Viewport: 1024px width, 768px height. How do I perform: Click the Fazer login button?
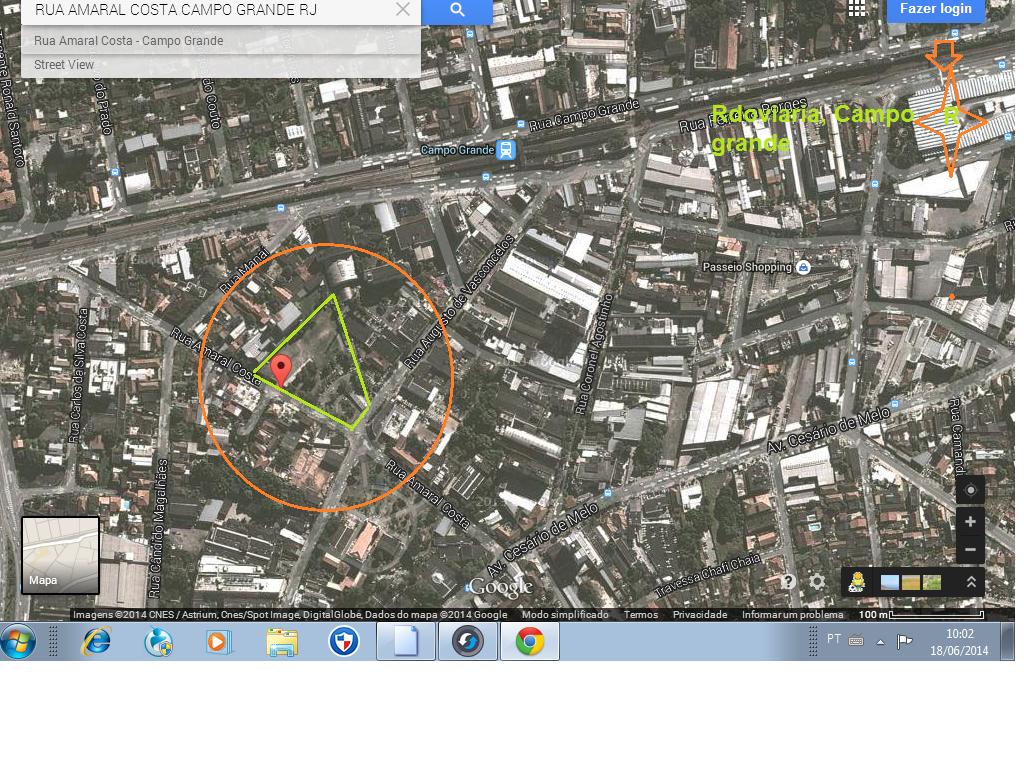tap(936, 9)
